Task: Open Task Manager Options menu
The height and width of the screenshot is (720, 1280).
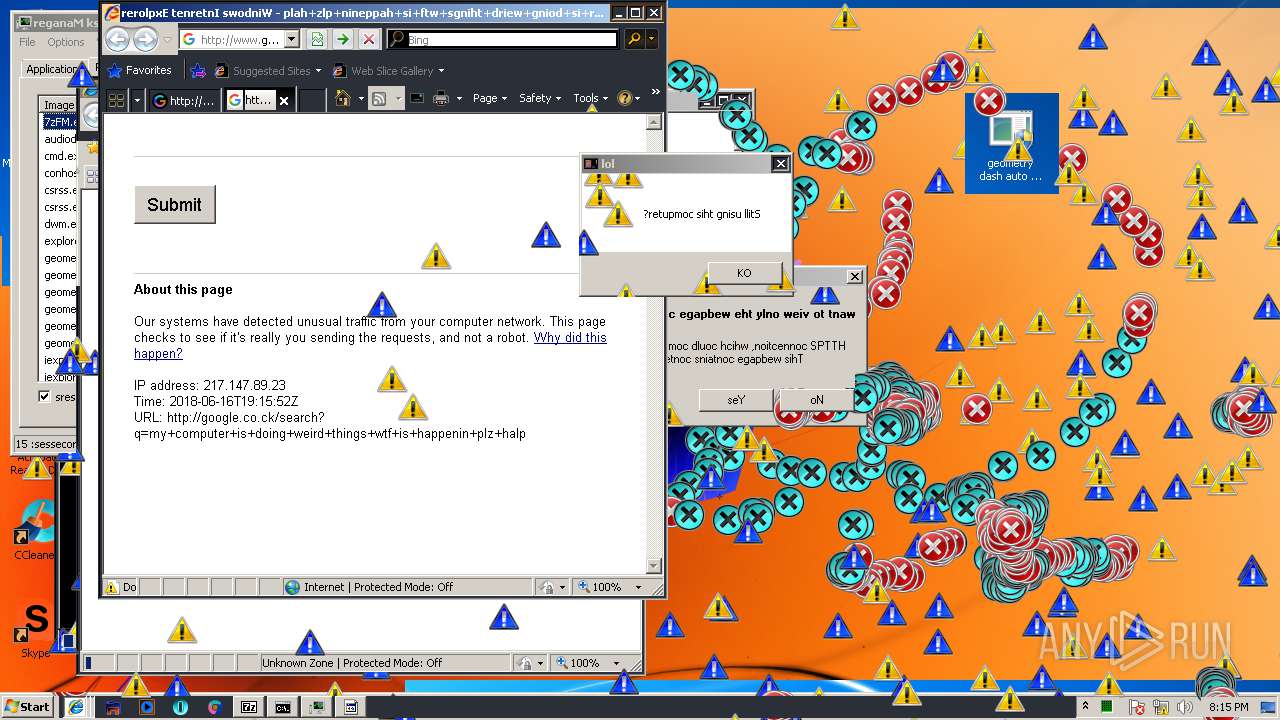Action: coord(66,42)
